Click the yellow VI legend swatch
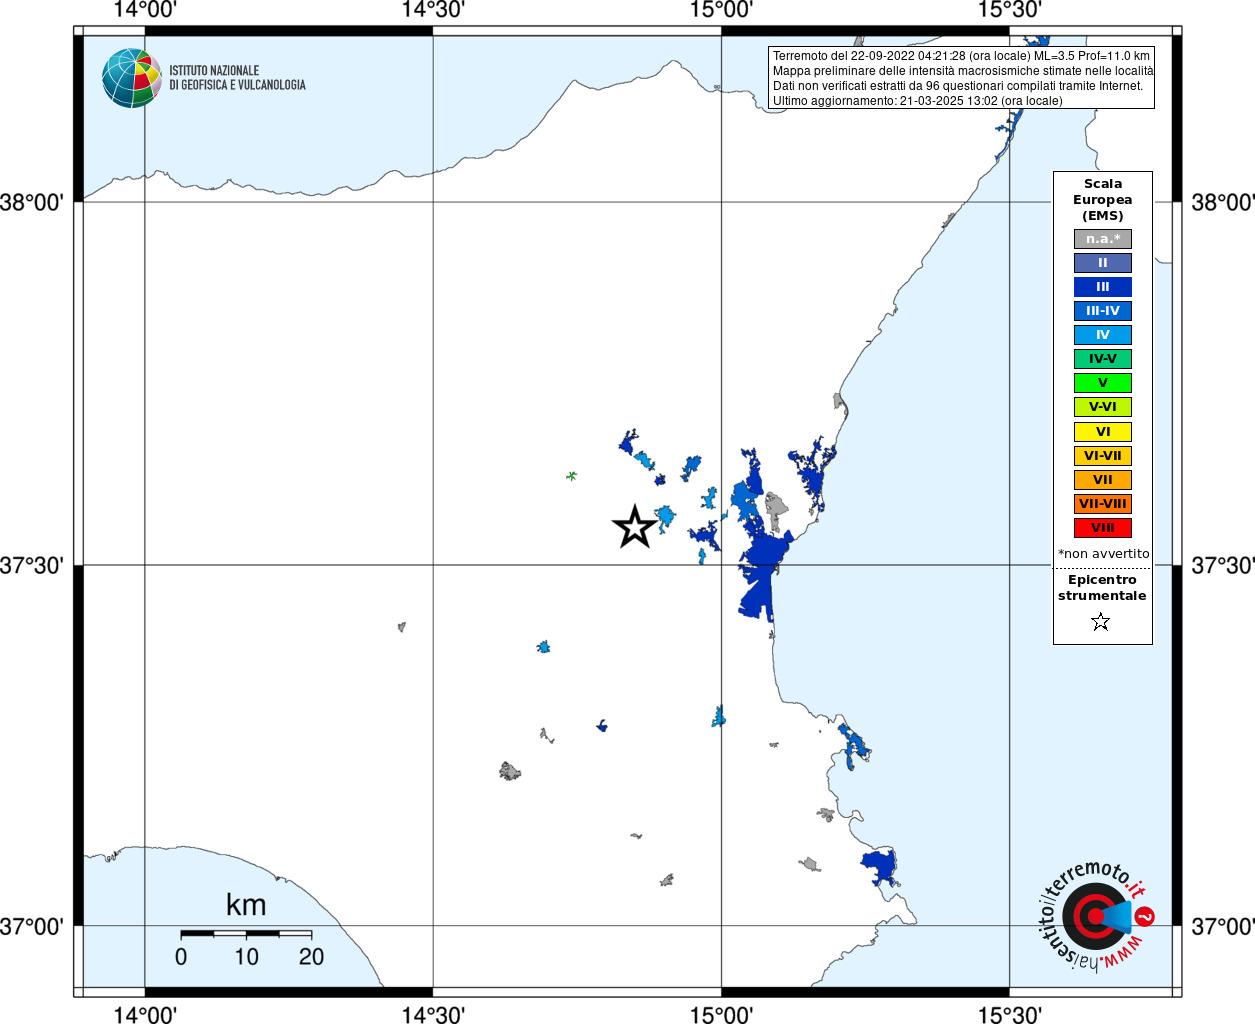 1103,432
